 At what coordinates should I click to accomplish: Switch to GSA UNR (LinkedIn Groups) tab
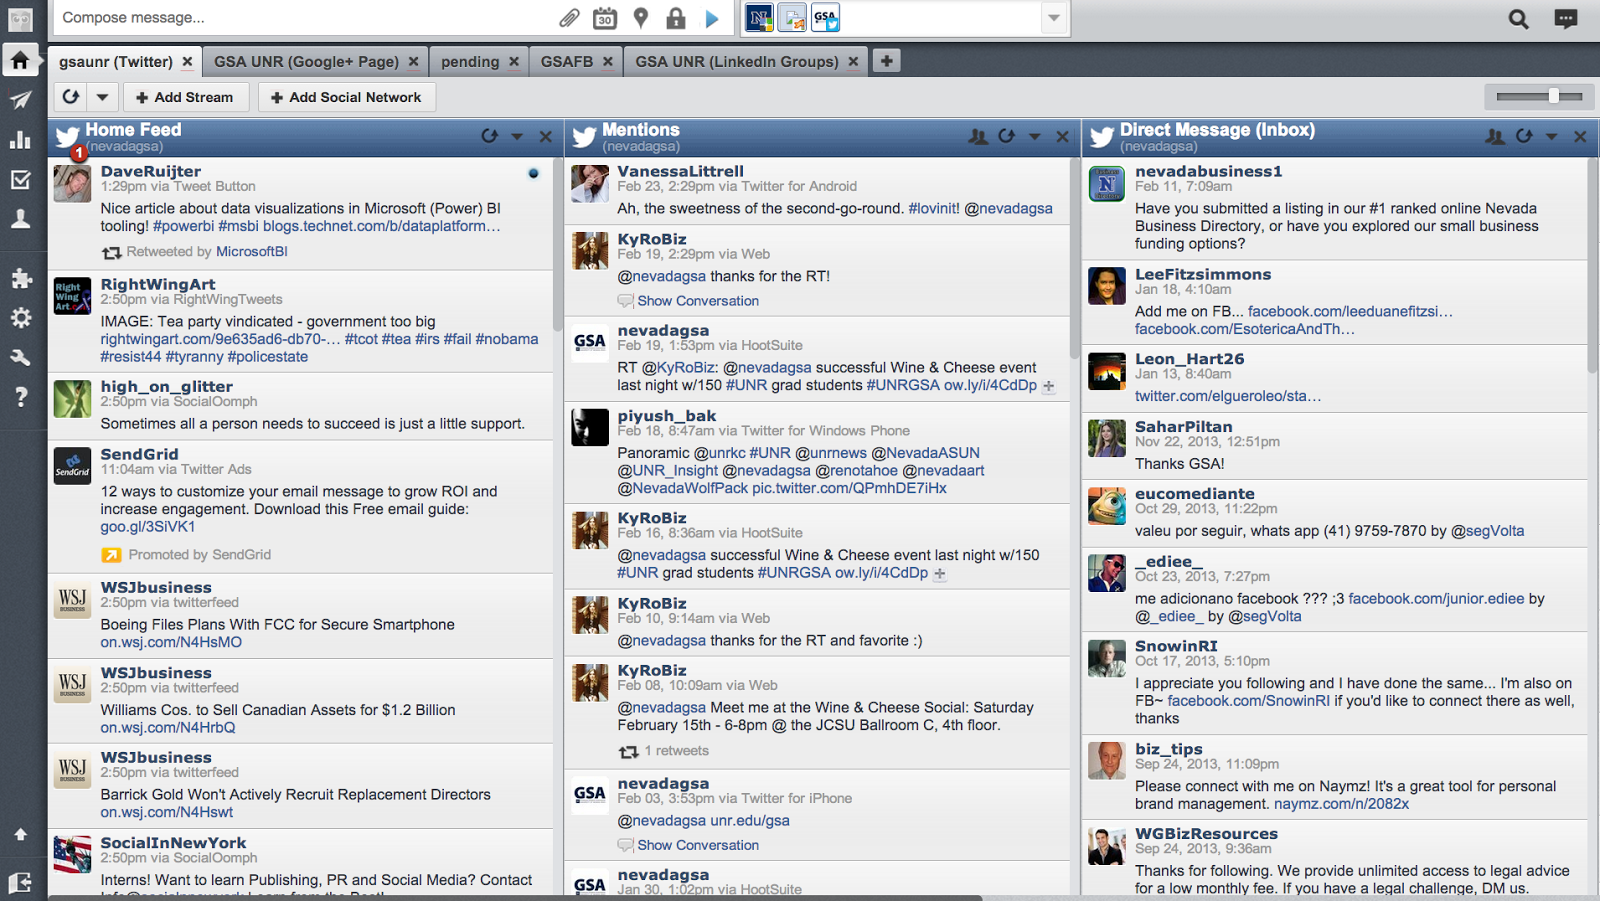[x=737, y=61]
